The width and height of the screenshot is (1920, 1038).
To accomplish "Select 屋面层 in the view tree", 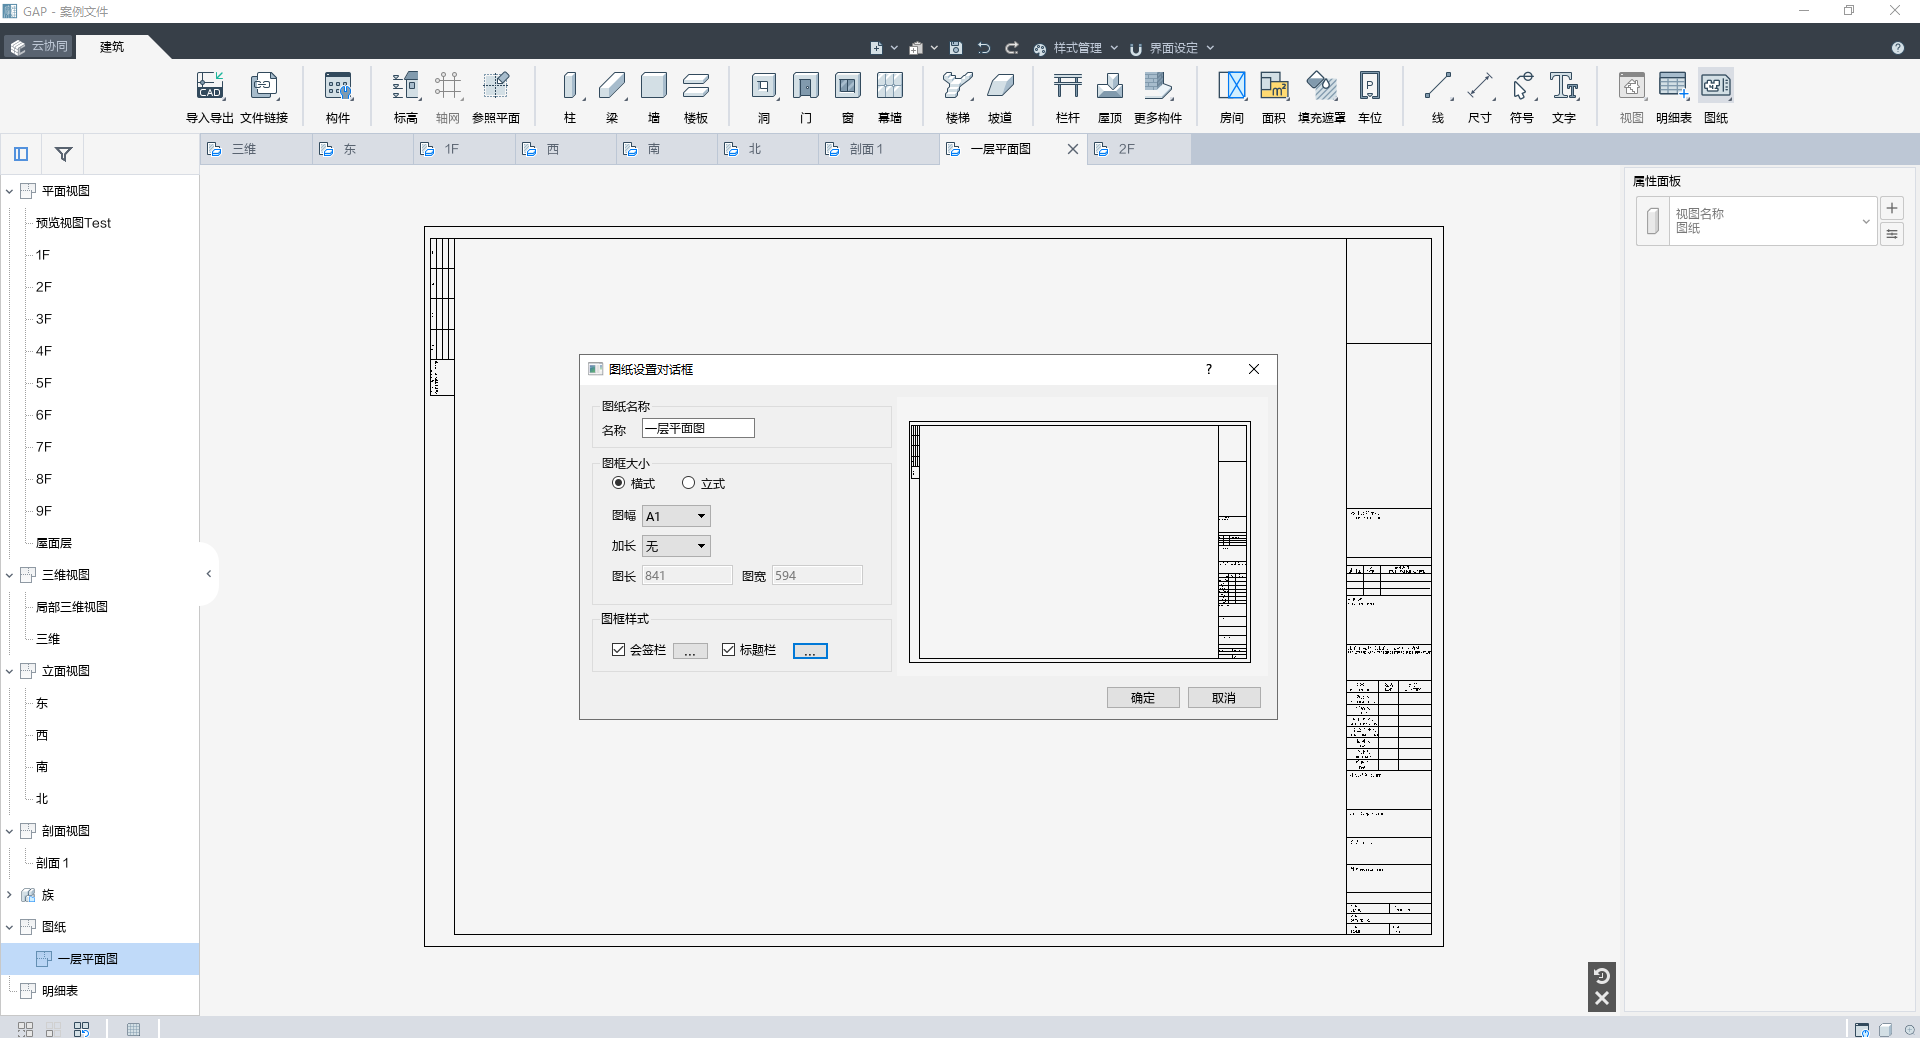I will coord(54,543).
